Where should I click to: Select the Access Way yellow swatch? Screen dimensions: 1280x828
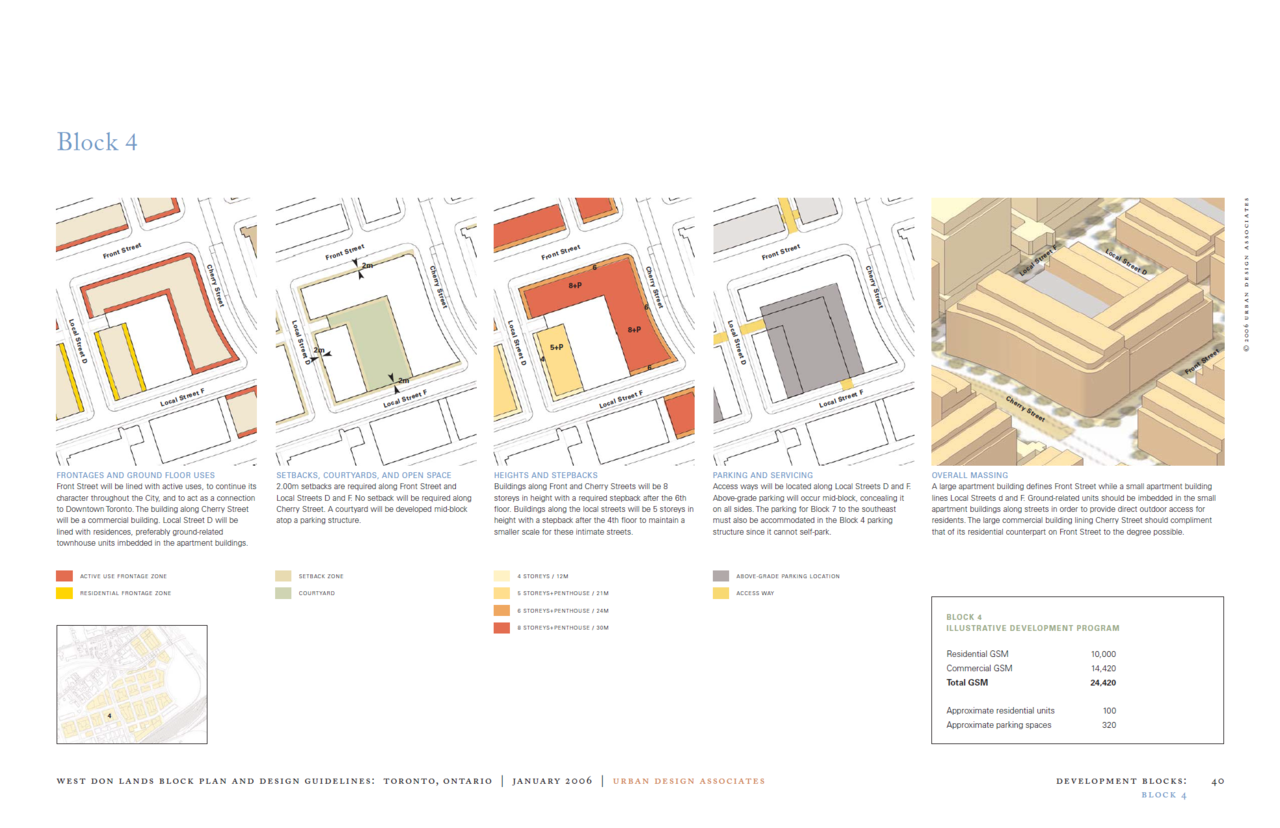[720, 593]
